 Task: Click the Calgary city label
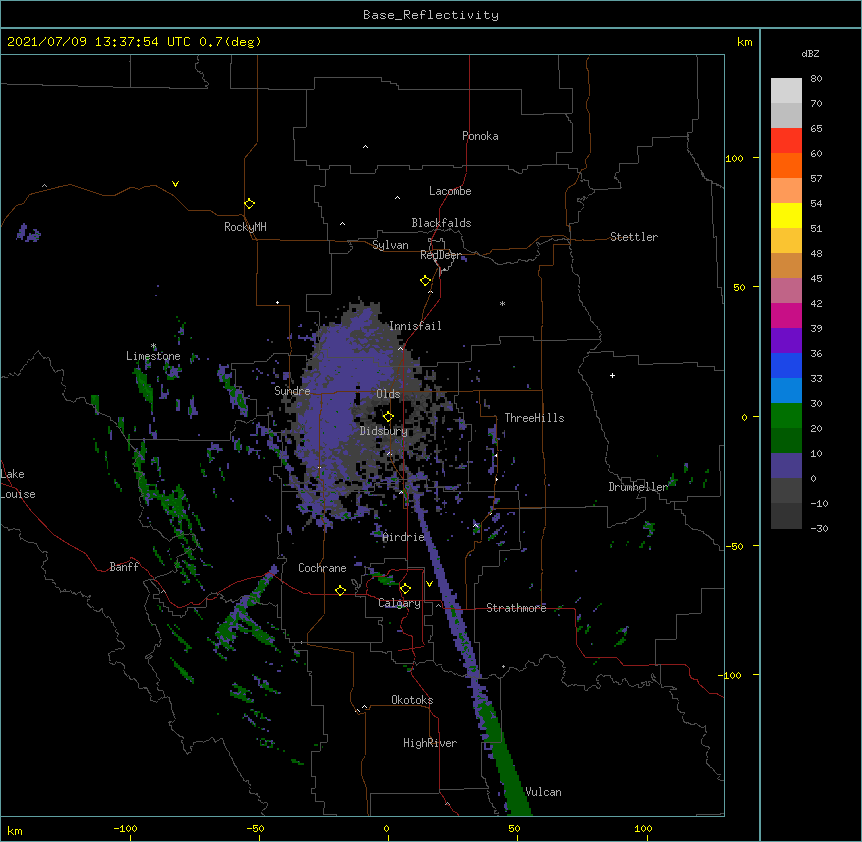click(x=399, y=603)
